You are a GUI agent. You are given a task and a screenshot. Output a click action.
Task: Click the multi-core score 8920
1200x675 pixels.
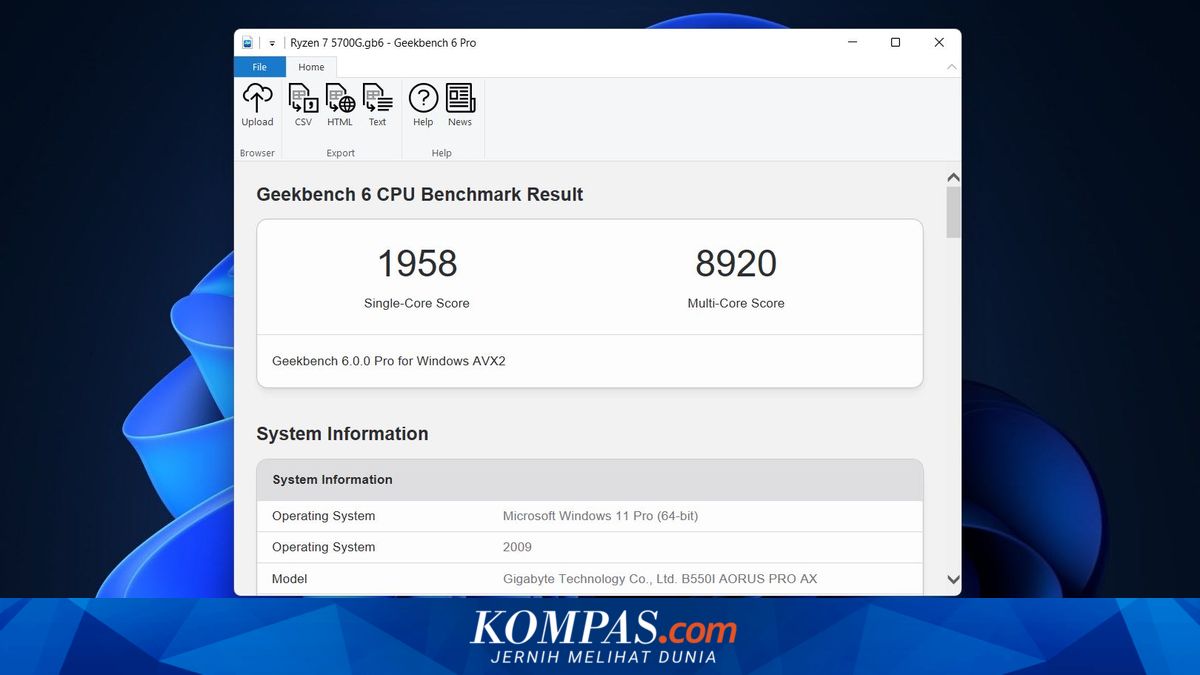[x=736, y=264]
